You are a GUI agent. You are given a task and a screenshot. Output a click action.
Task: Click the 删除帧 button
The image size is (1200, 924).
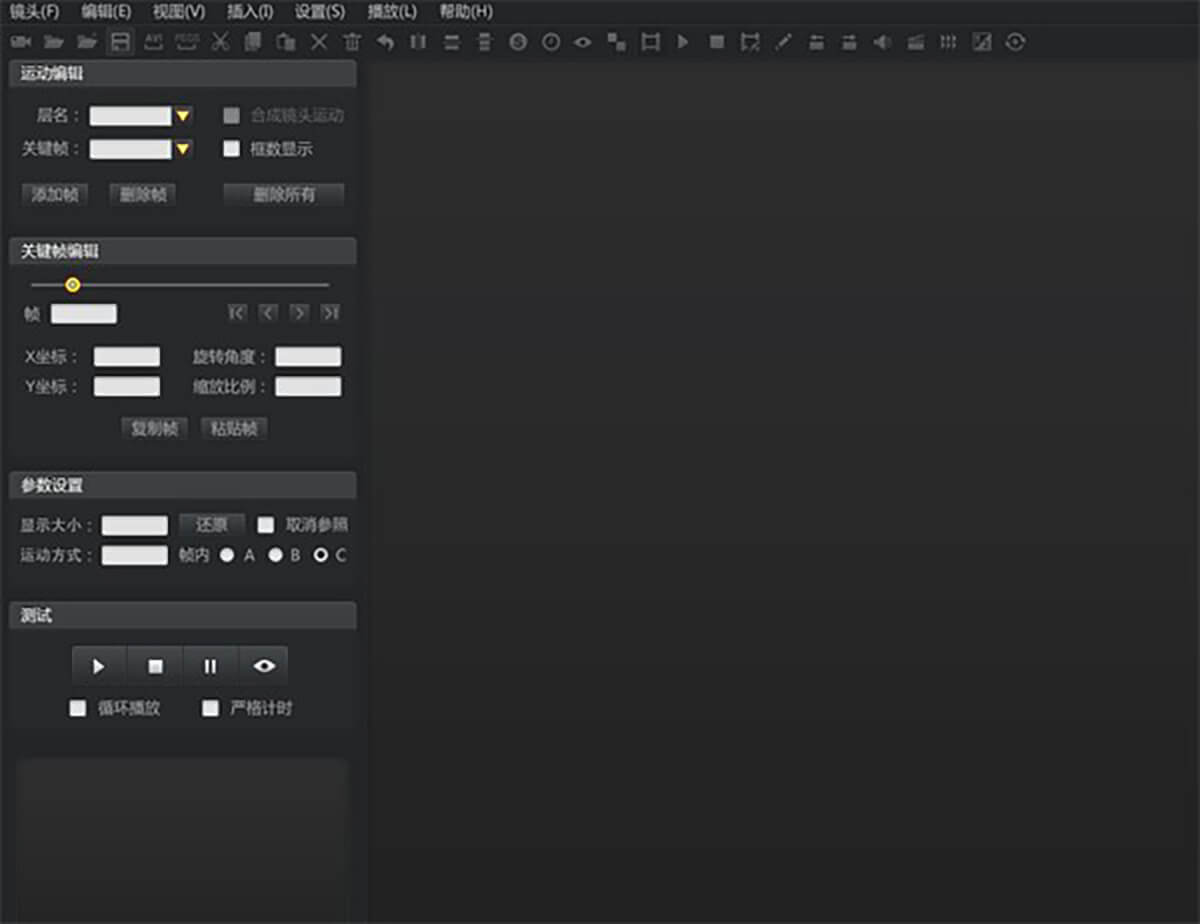click(143, 195)
